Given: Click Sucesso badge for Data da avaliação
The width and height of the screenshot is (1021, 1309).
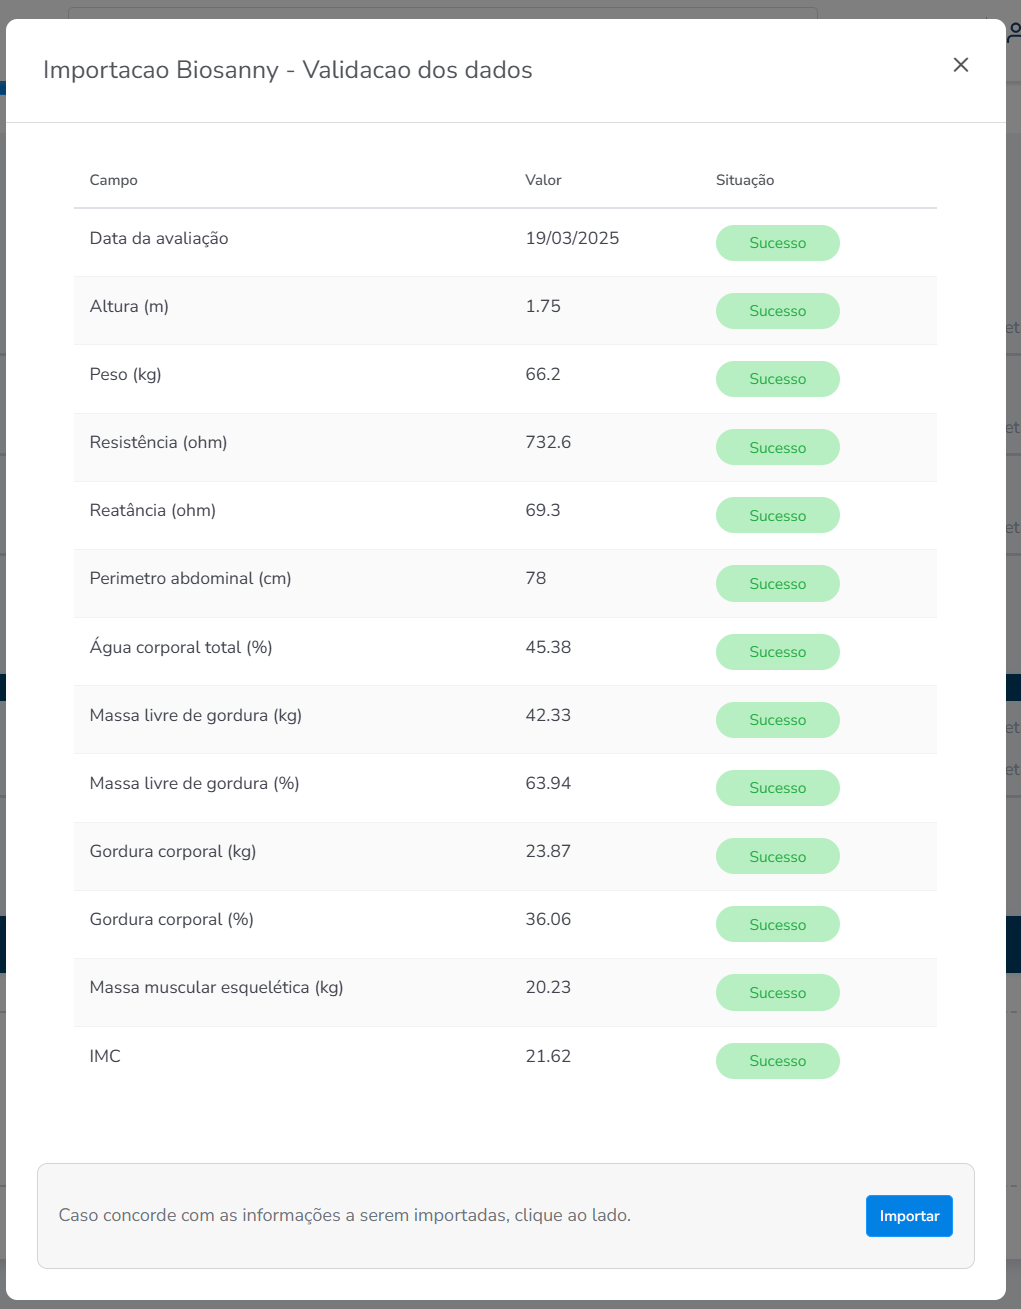Looking at the screenshot, I should pyautogui.click(x=777, y=243).
